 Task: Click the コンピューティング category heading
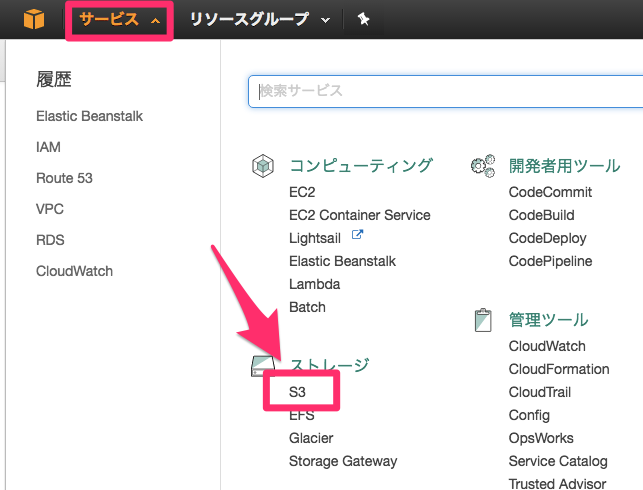pyautogui.click(x=361, y=166)
